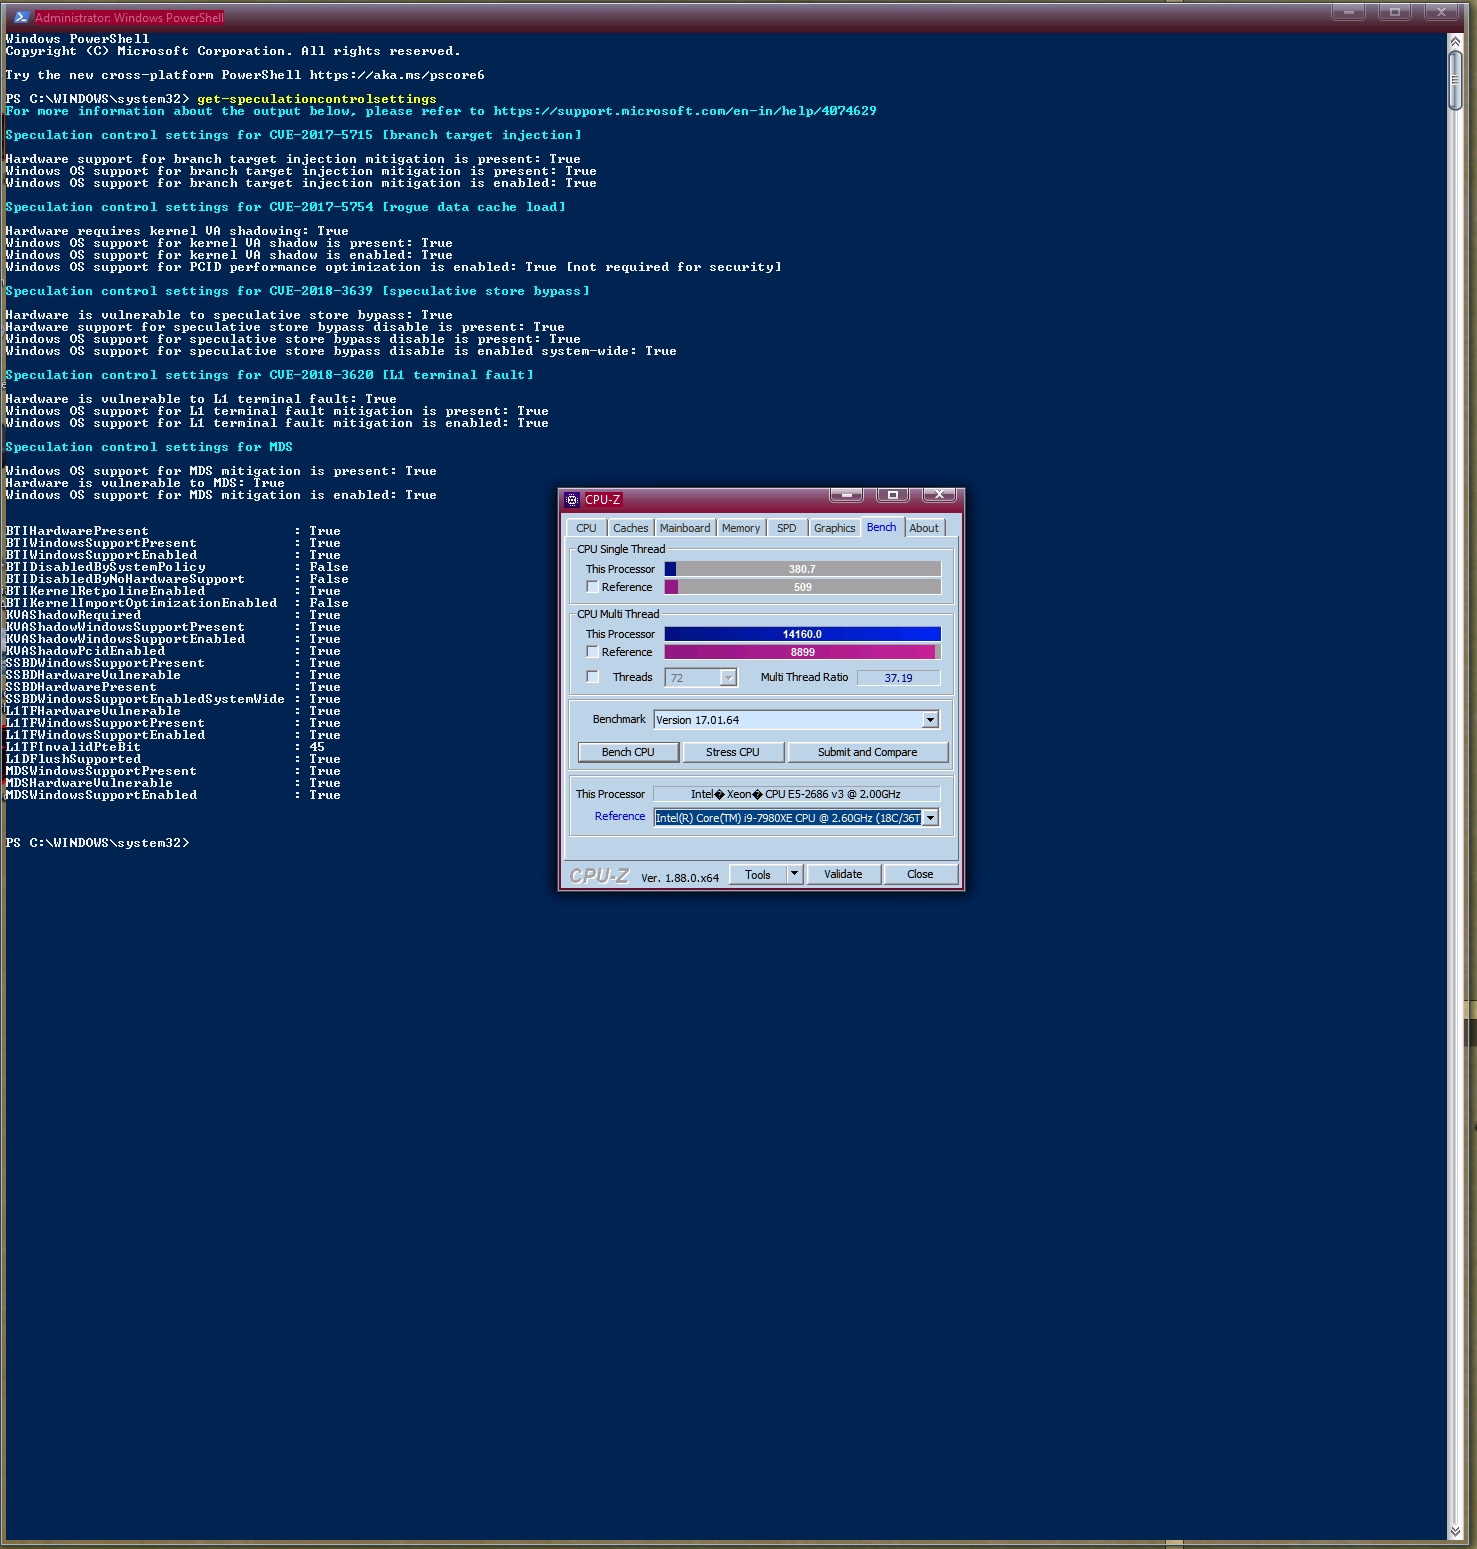The height and width of the screenshot is (1549, 1477).
Task: Switch to the Memory tab
Action: point(741,528)
